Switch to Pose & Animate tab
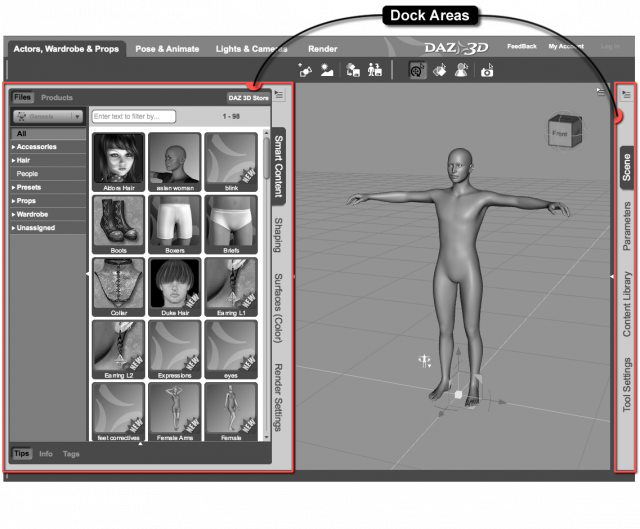The image size is (640, 529). click(x=167, y=49)
